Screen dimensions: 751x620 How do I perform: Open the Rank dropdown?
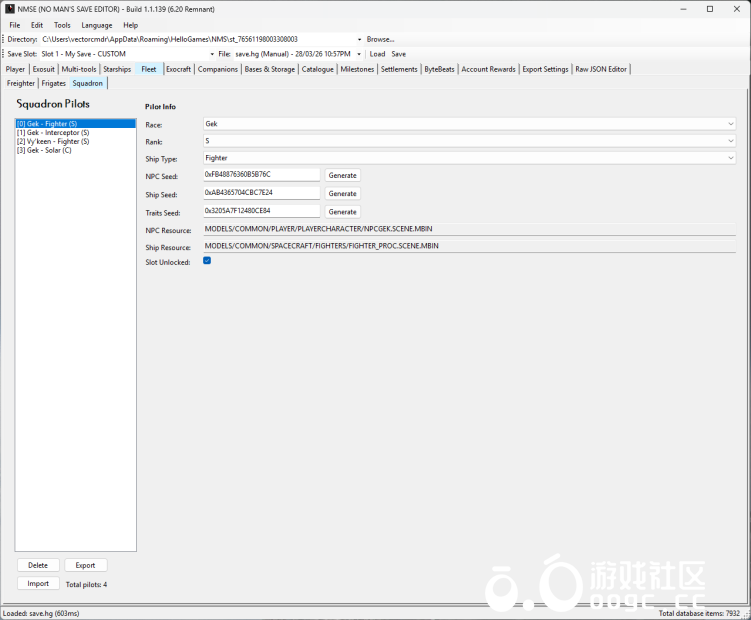(731, 141)
